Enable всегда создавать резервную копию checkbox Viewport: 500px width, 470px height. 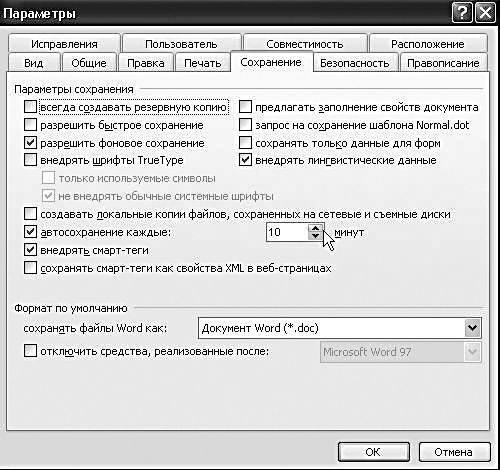30,107
